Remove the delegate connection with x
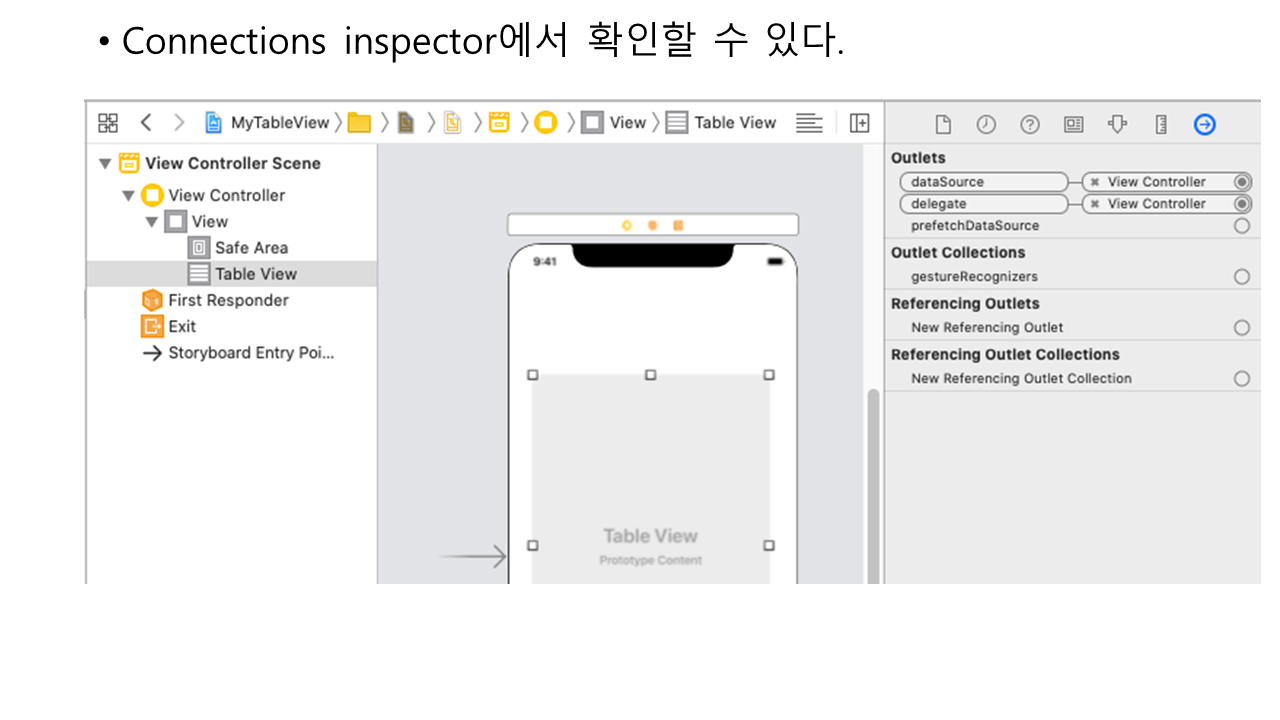Image resolution: width=1280 pixels, height=720 pixels. [x=1095, y=204]
